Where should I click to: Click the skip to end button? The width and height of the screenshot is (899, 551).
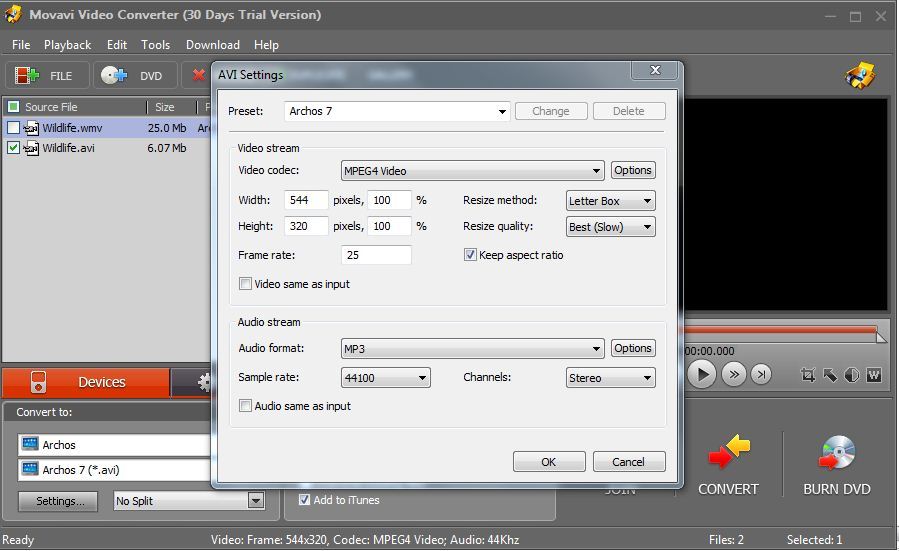coord(761,374)
